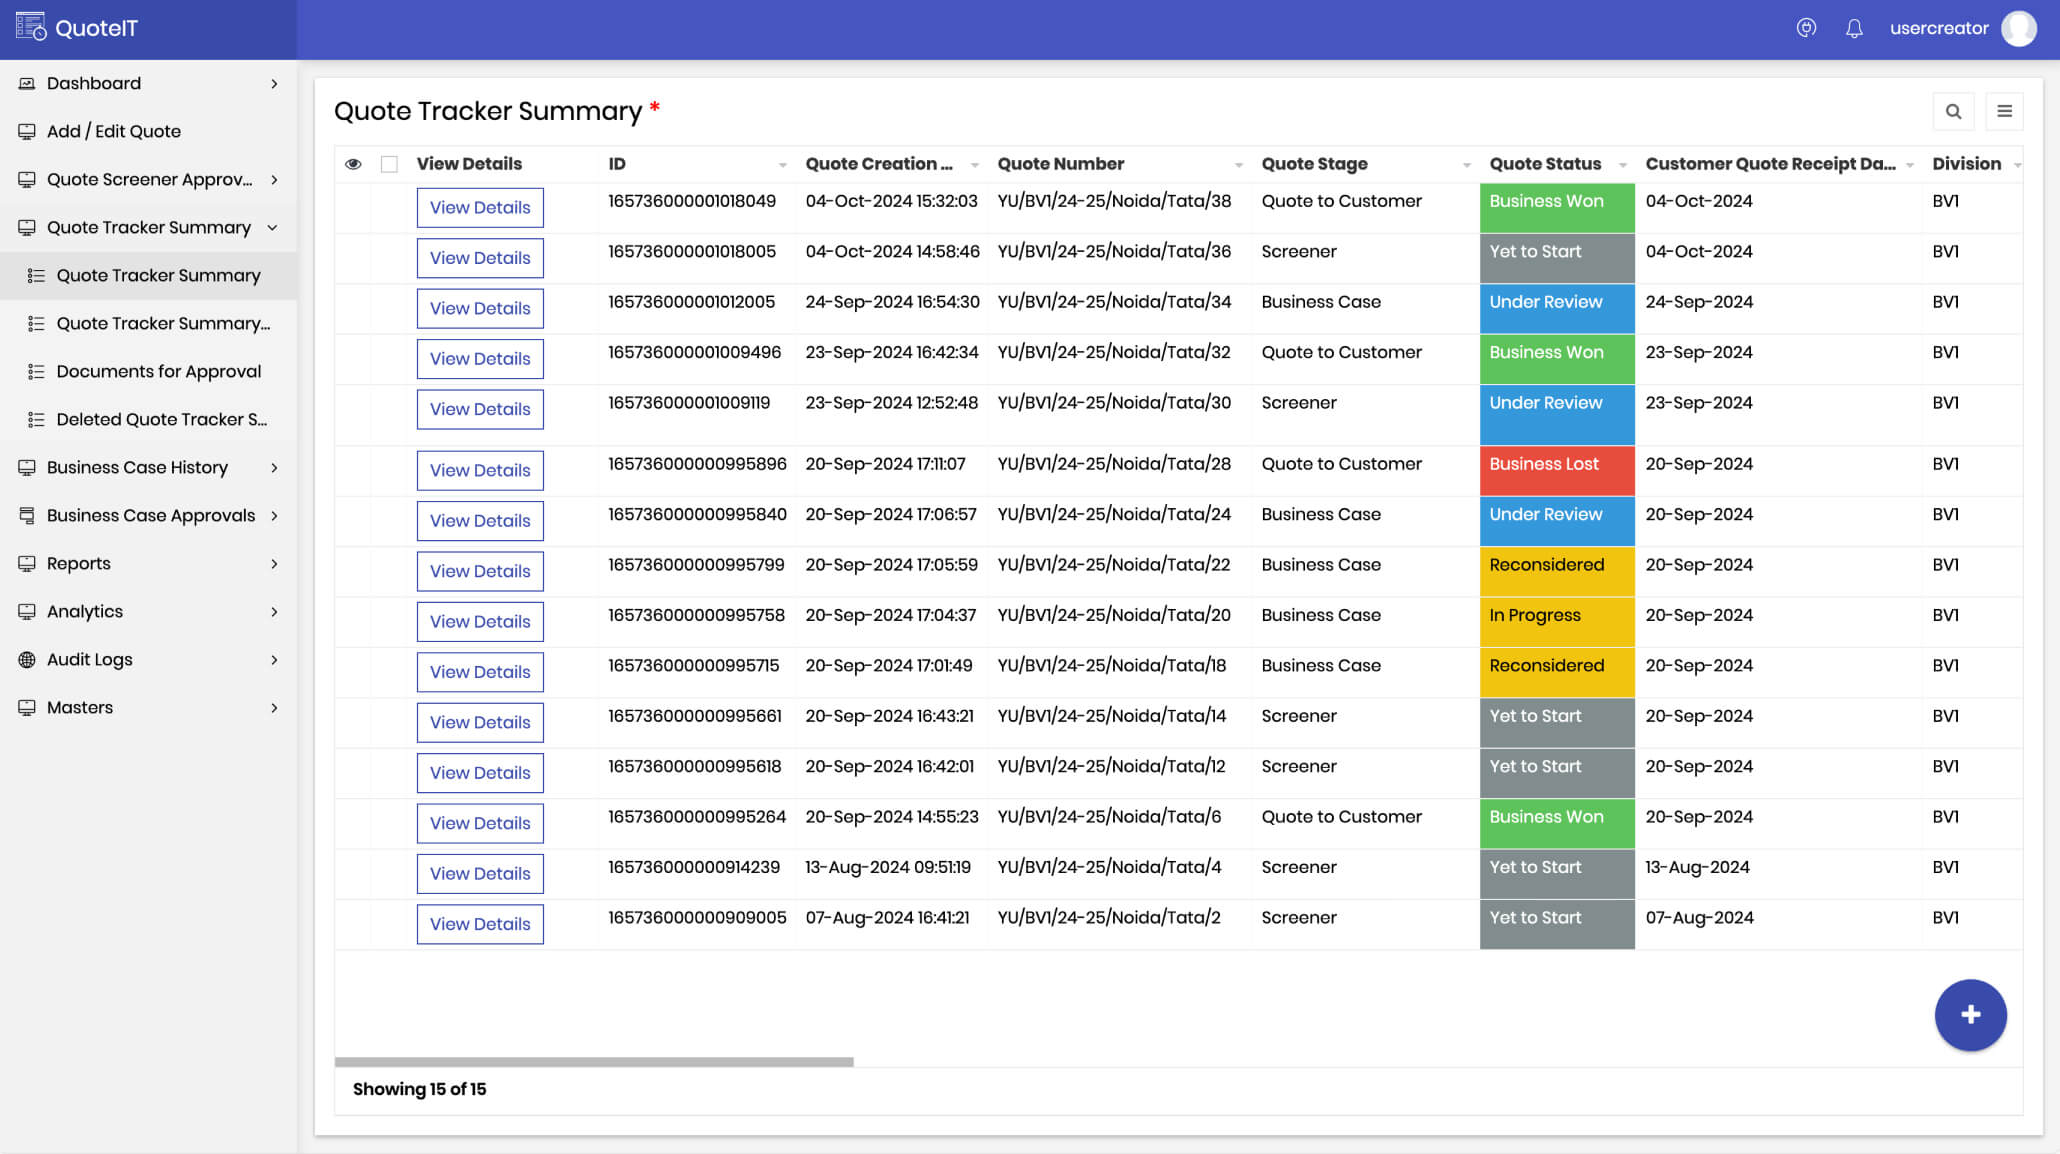Click View Details for quote Tata/38
2060x1154 pixels.
(480, 207)
